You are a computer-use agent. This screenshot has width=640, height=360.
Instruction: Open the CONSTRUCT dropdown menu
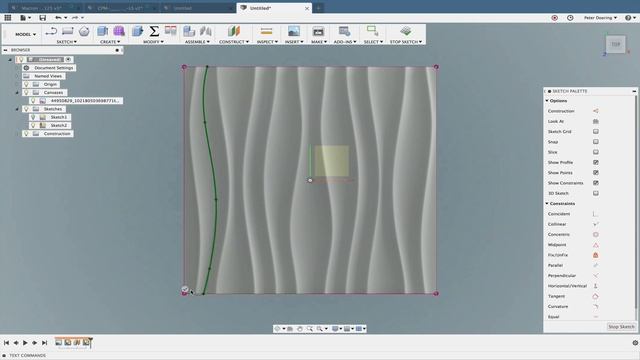(234, 42)
